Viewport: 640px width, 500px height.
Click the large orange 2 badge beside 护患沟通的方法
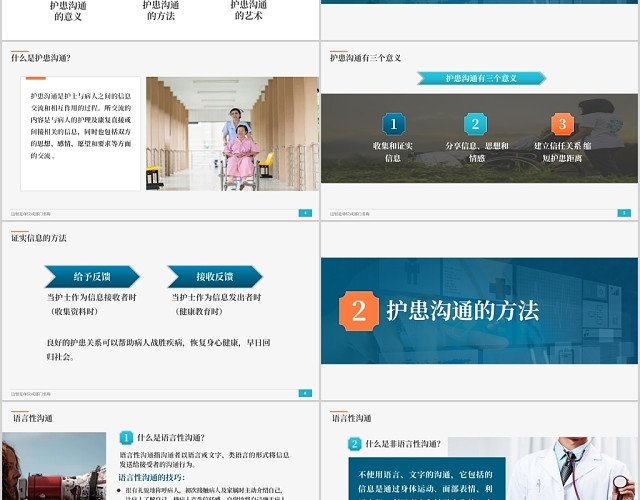tap(359, 311)
